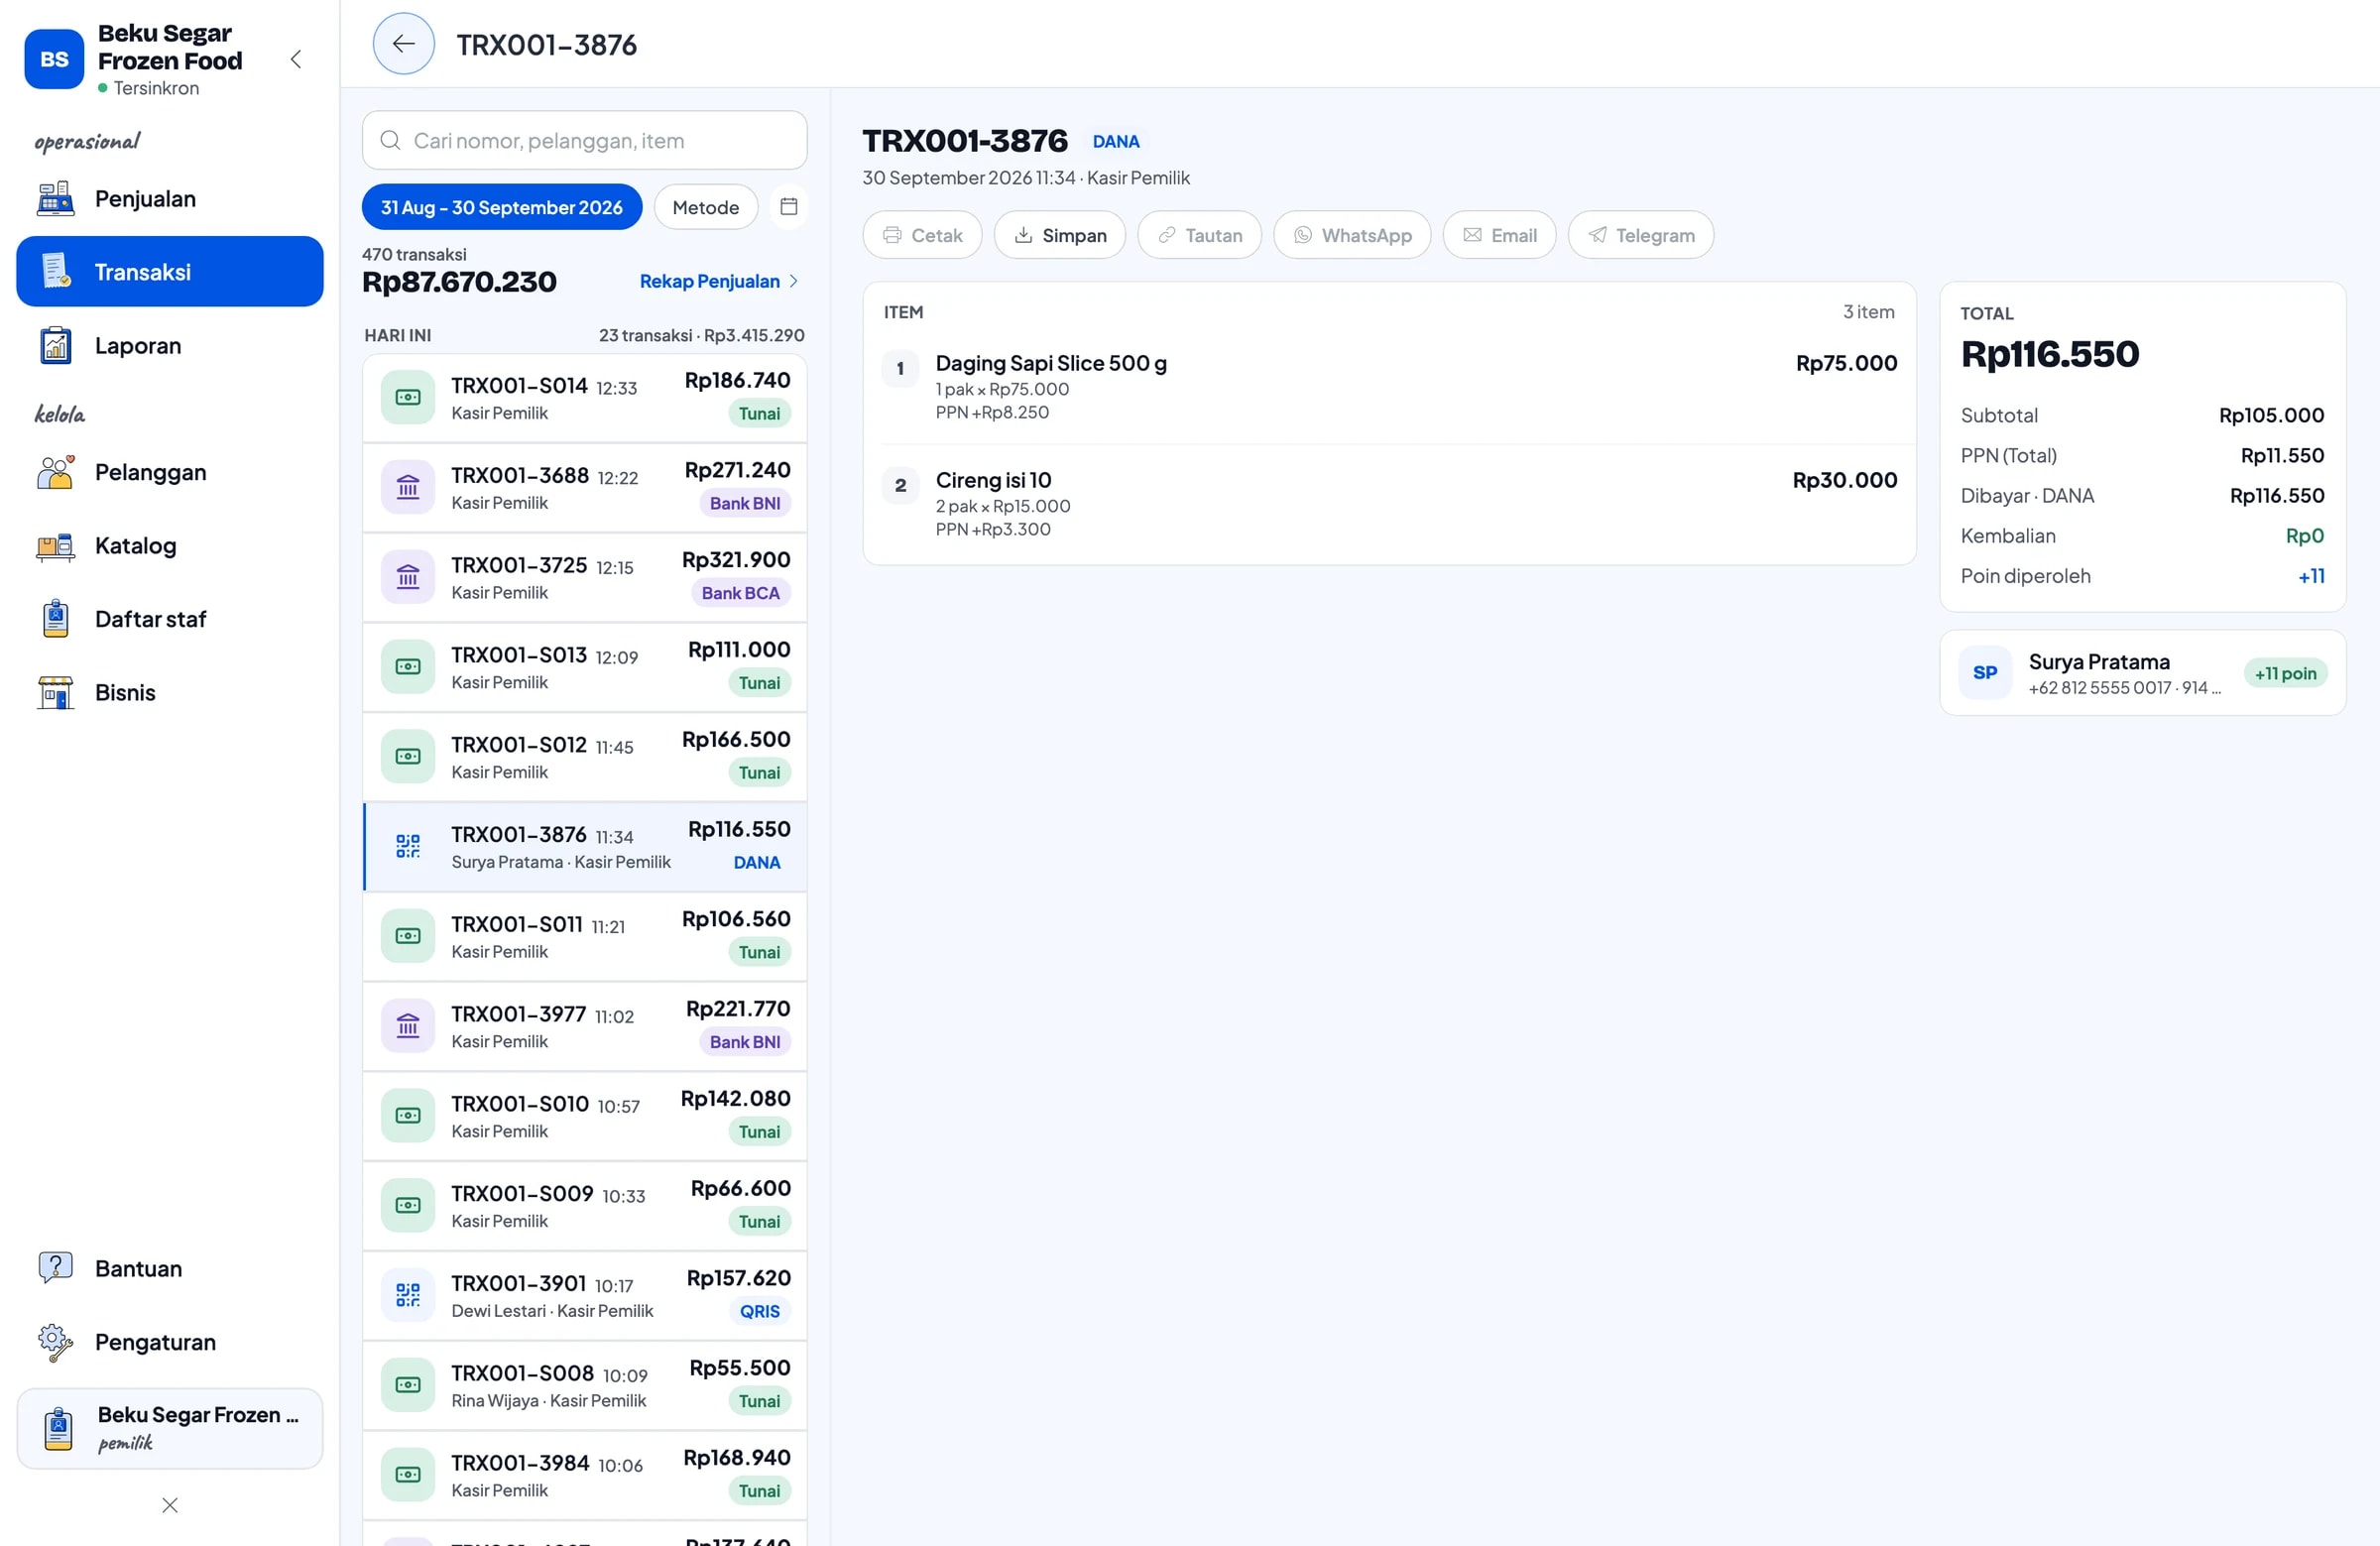Click the Bantuan help icon
2380x1546 pixels.
pyautogui.click(x=55, y=1268)
